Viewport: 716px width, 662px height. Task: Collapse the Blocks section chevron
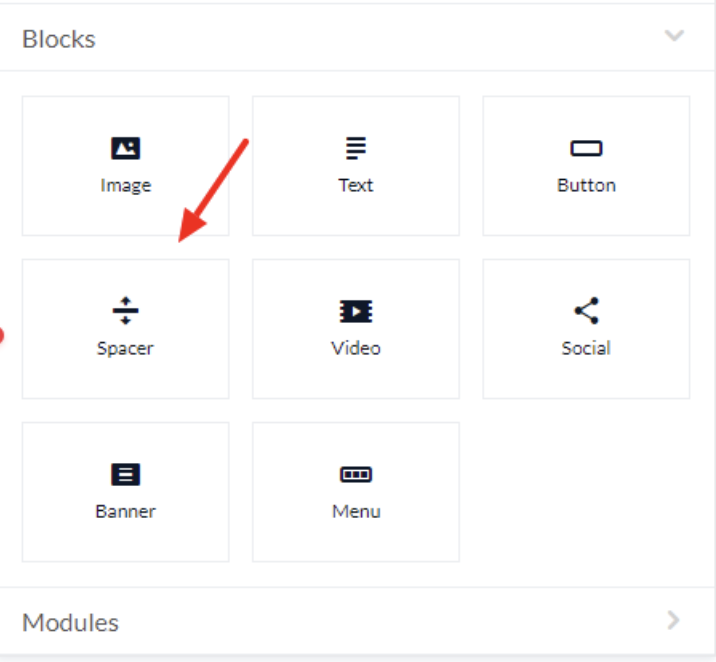click(x=674, y=36)
